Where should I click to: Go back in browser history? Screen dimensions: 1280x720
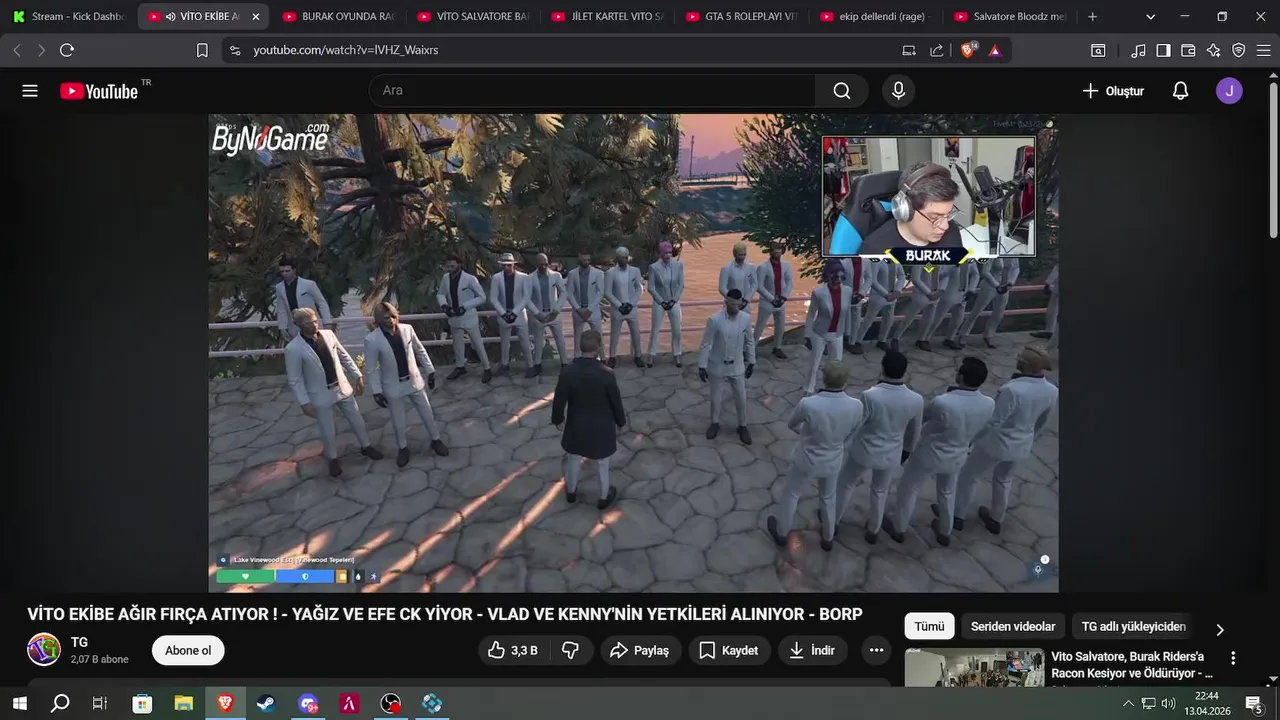pos(16,50)
